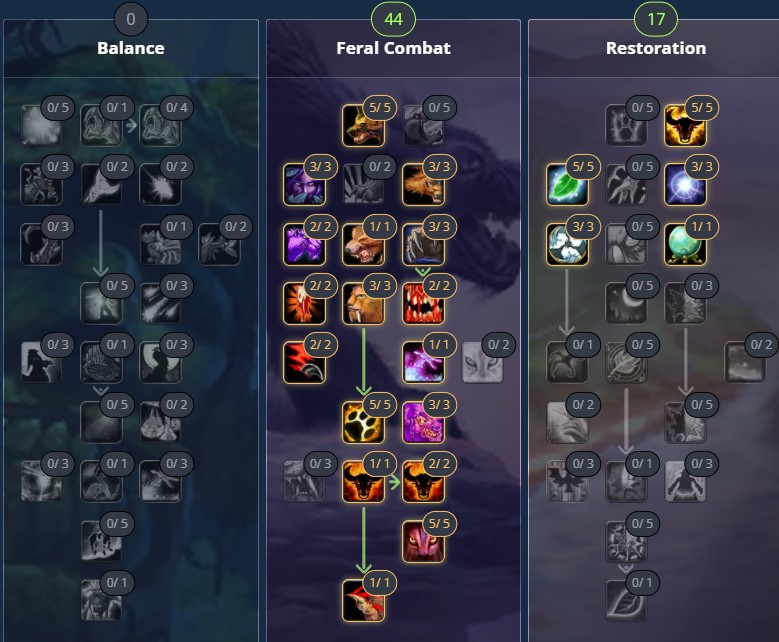Image resolution: width=779 pixels, height=642 pixels.
Task: Open the Balance tree header
Action: point(131,48)
